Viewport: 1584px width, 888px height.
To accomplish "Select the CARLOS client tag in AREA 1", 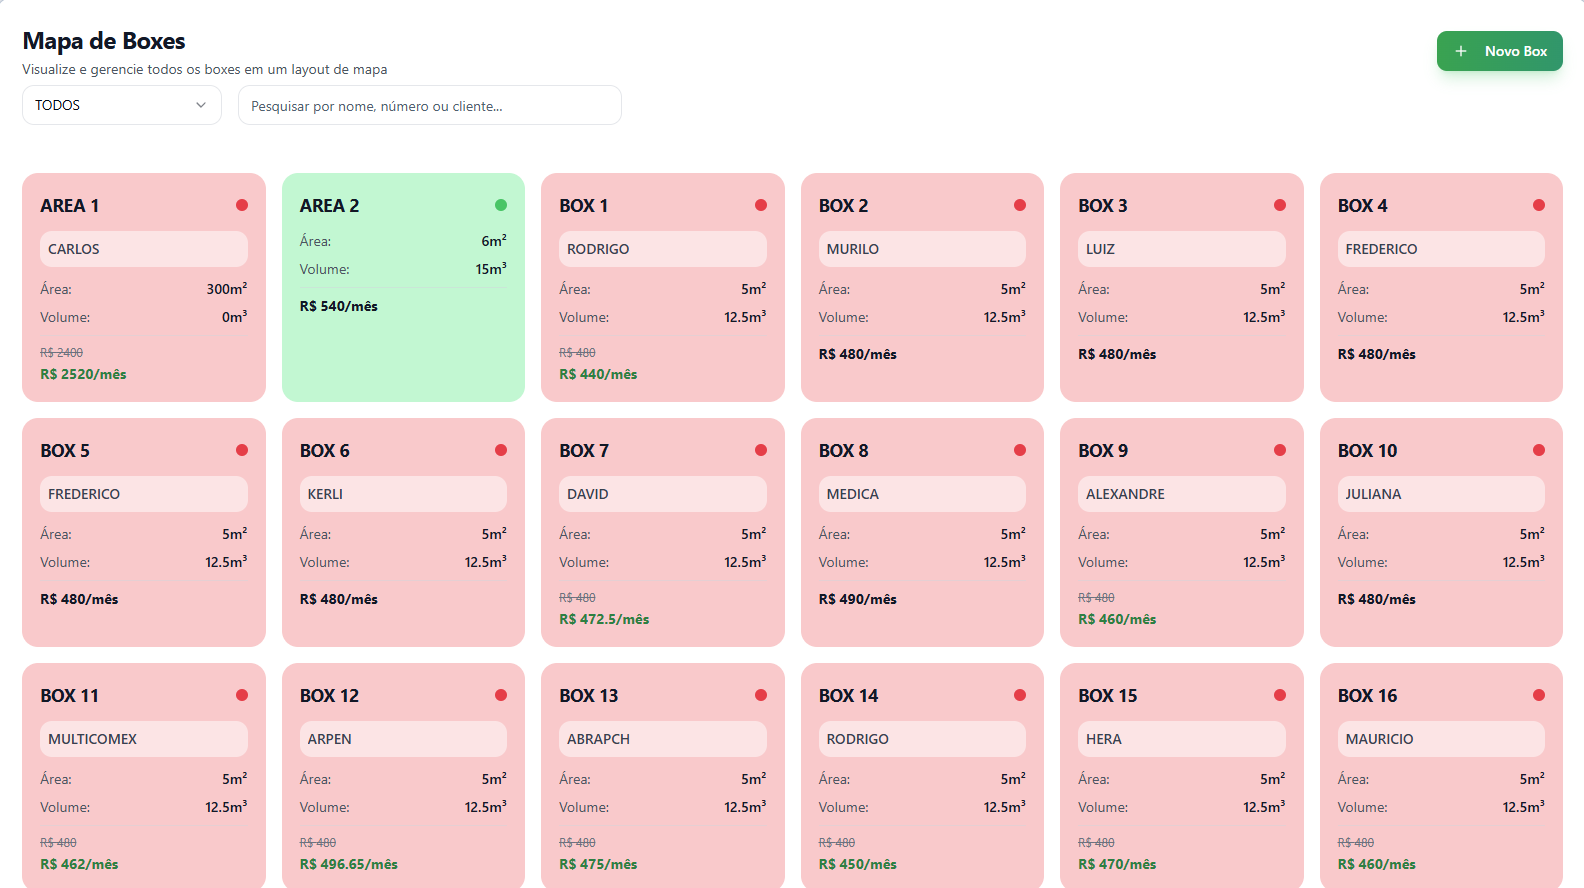I will [144, 249].
